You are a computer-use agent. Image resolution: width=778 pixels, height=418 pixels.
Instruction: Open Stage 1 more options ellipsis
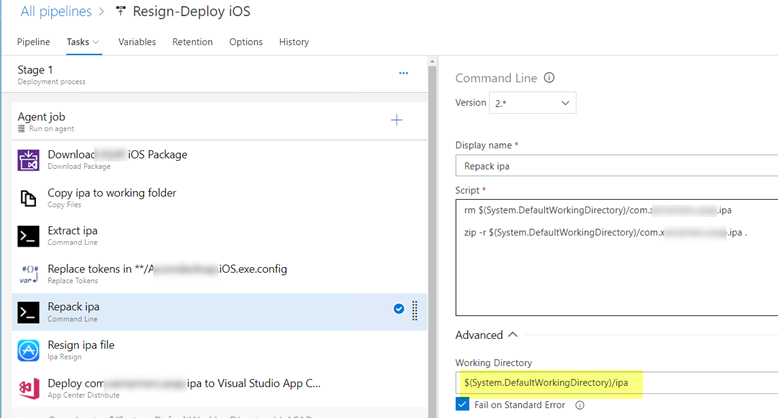tap(403, 73)
